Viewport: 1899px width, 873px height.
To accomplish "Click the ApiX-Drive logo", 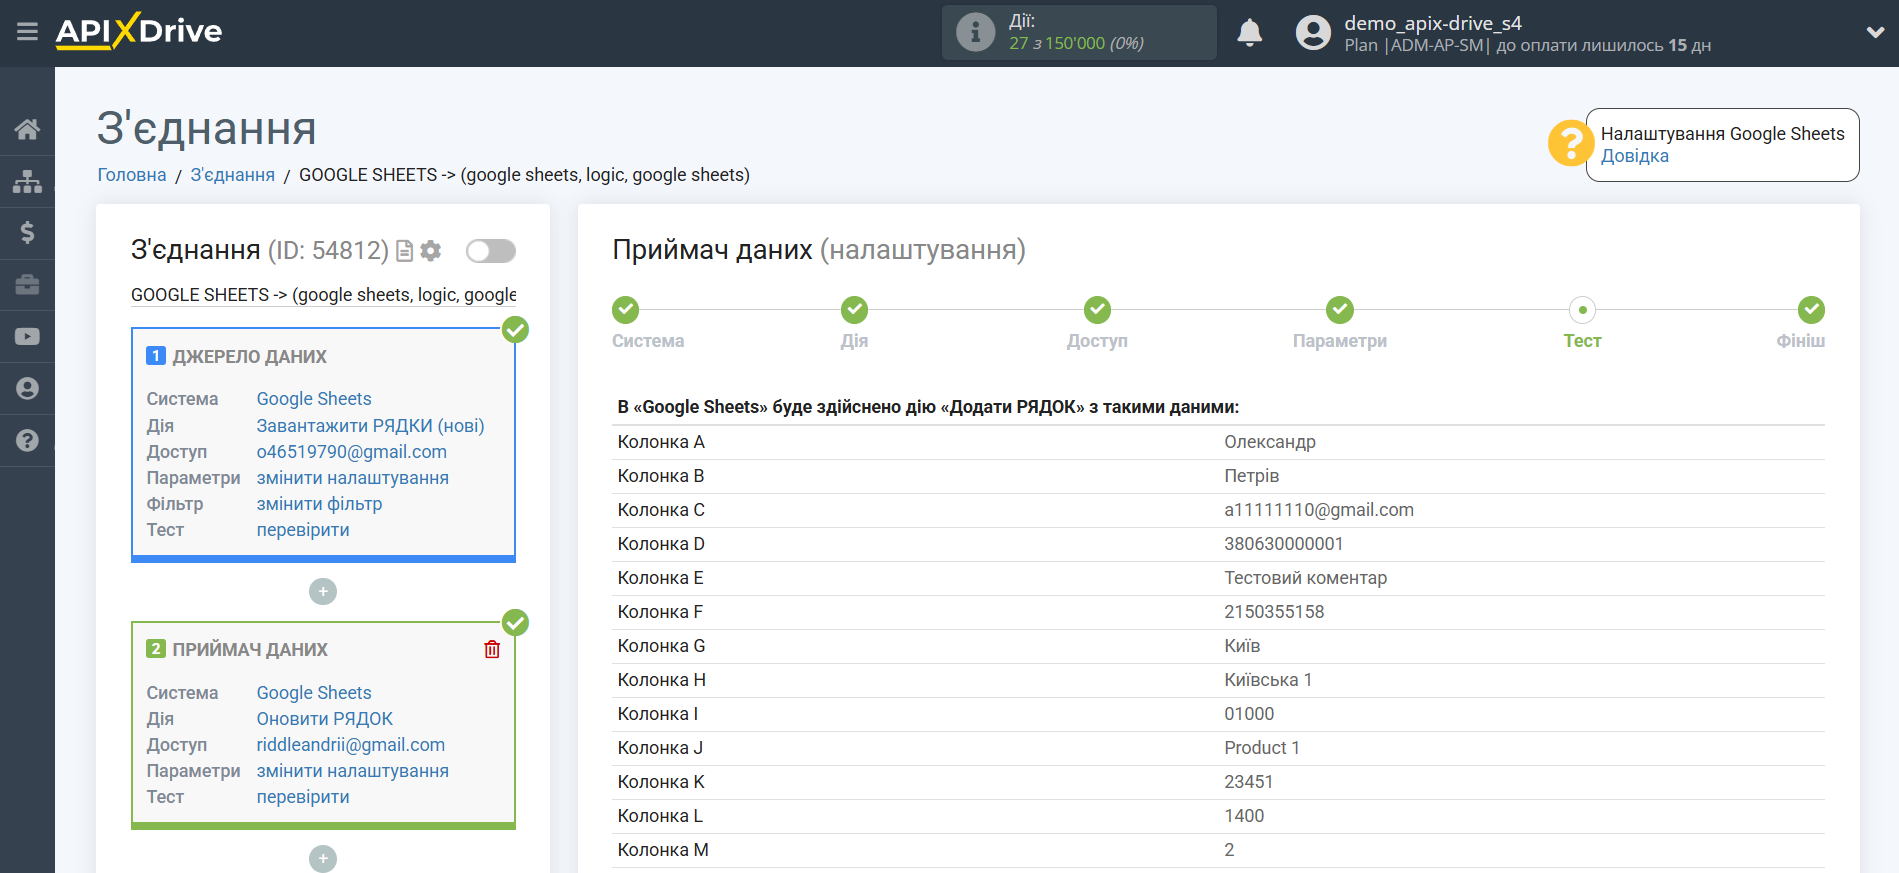I will 139,31.
